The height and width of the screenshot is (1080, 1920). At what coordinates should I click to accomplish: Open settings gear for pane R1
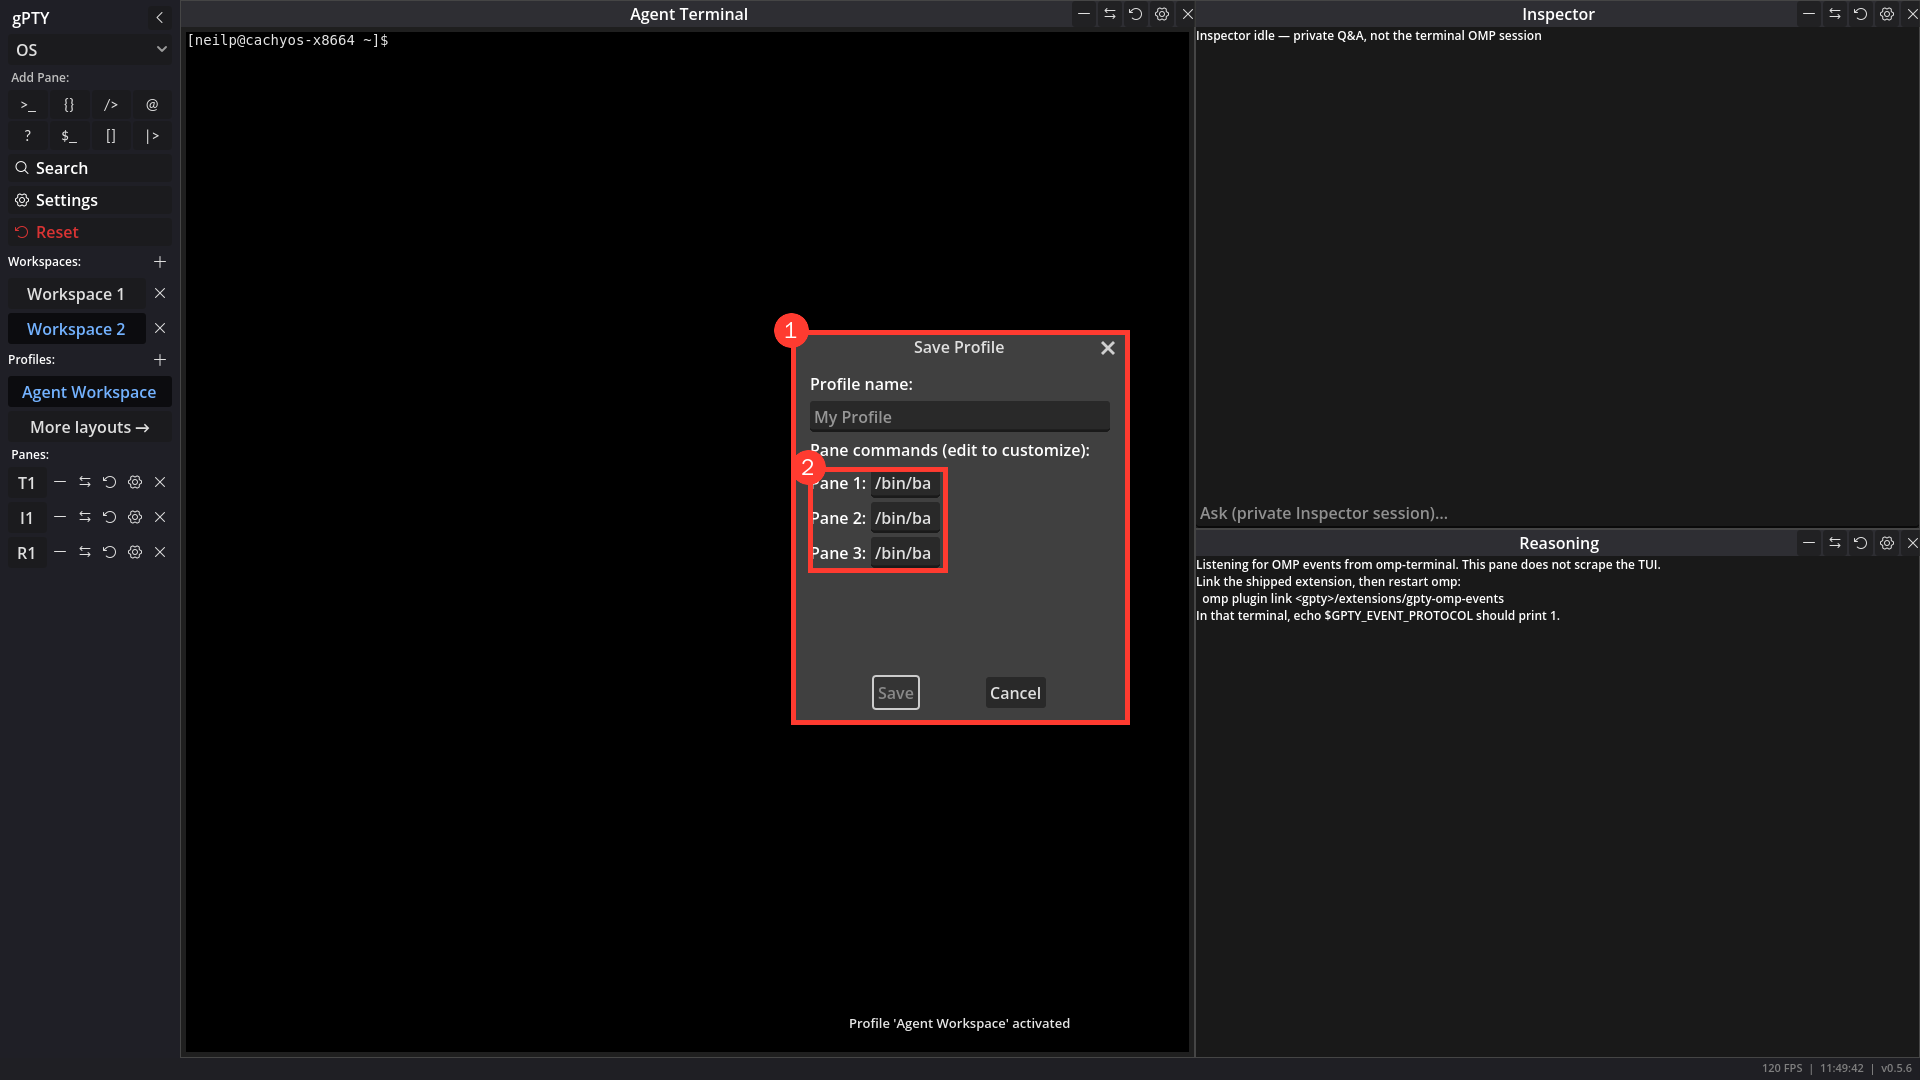click(x=135, y=552)
